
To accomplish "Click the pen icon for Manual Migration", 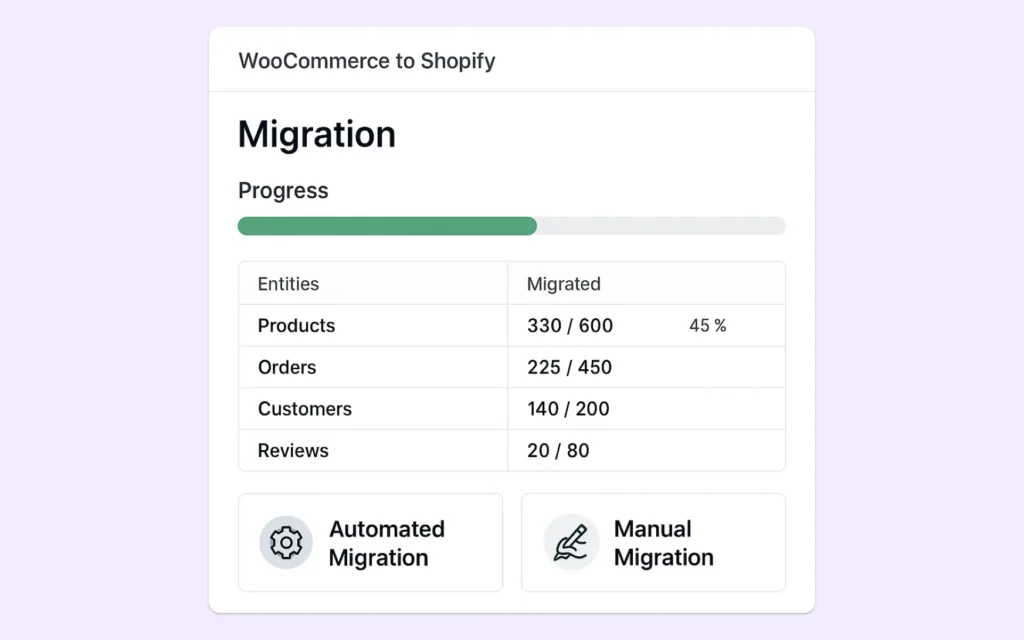I will pos(571,542).
